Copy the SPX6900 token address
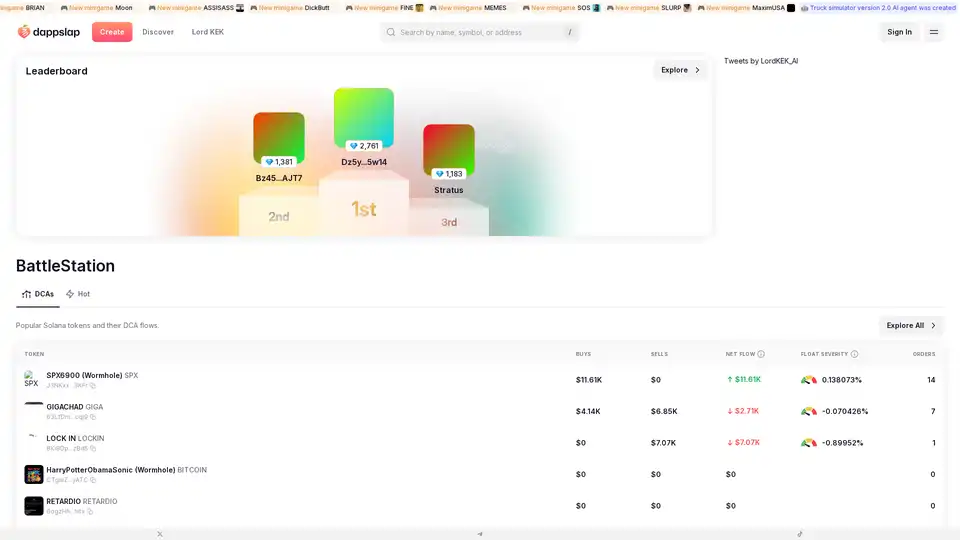 coord(93,385)
